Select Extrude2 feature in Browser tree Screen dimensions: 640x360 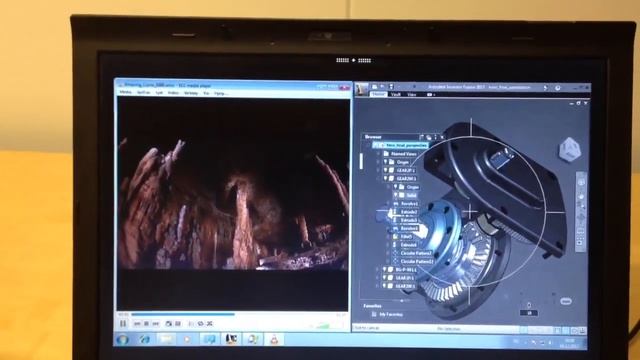pyautogui.click(x=409, y=212)
